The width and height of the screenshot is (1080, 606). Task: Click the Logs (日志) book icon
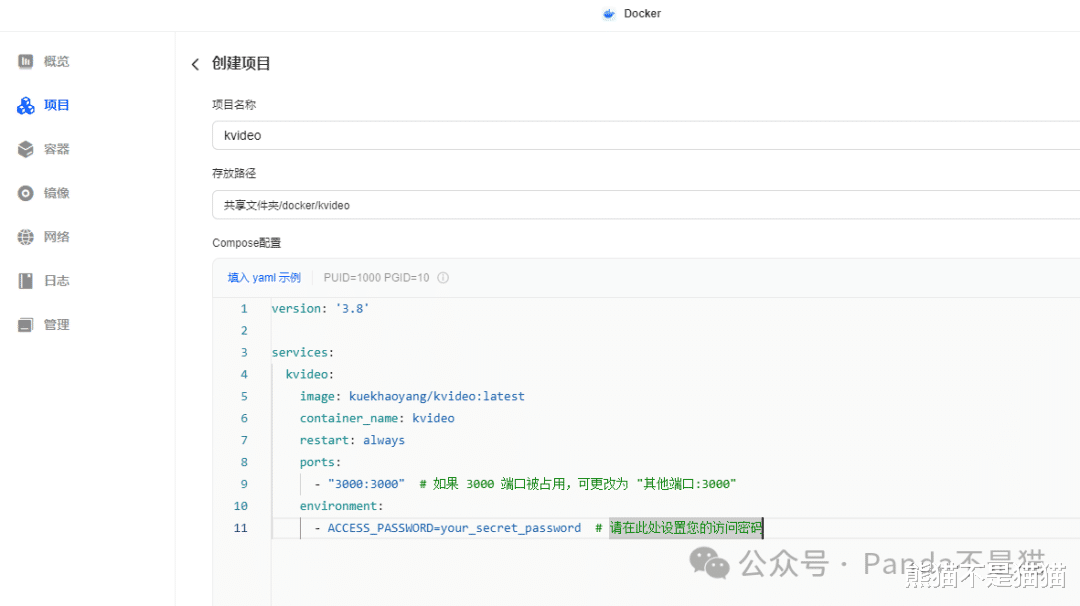25,281
